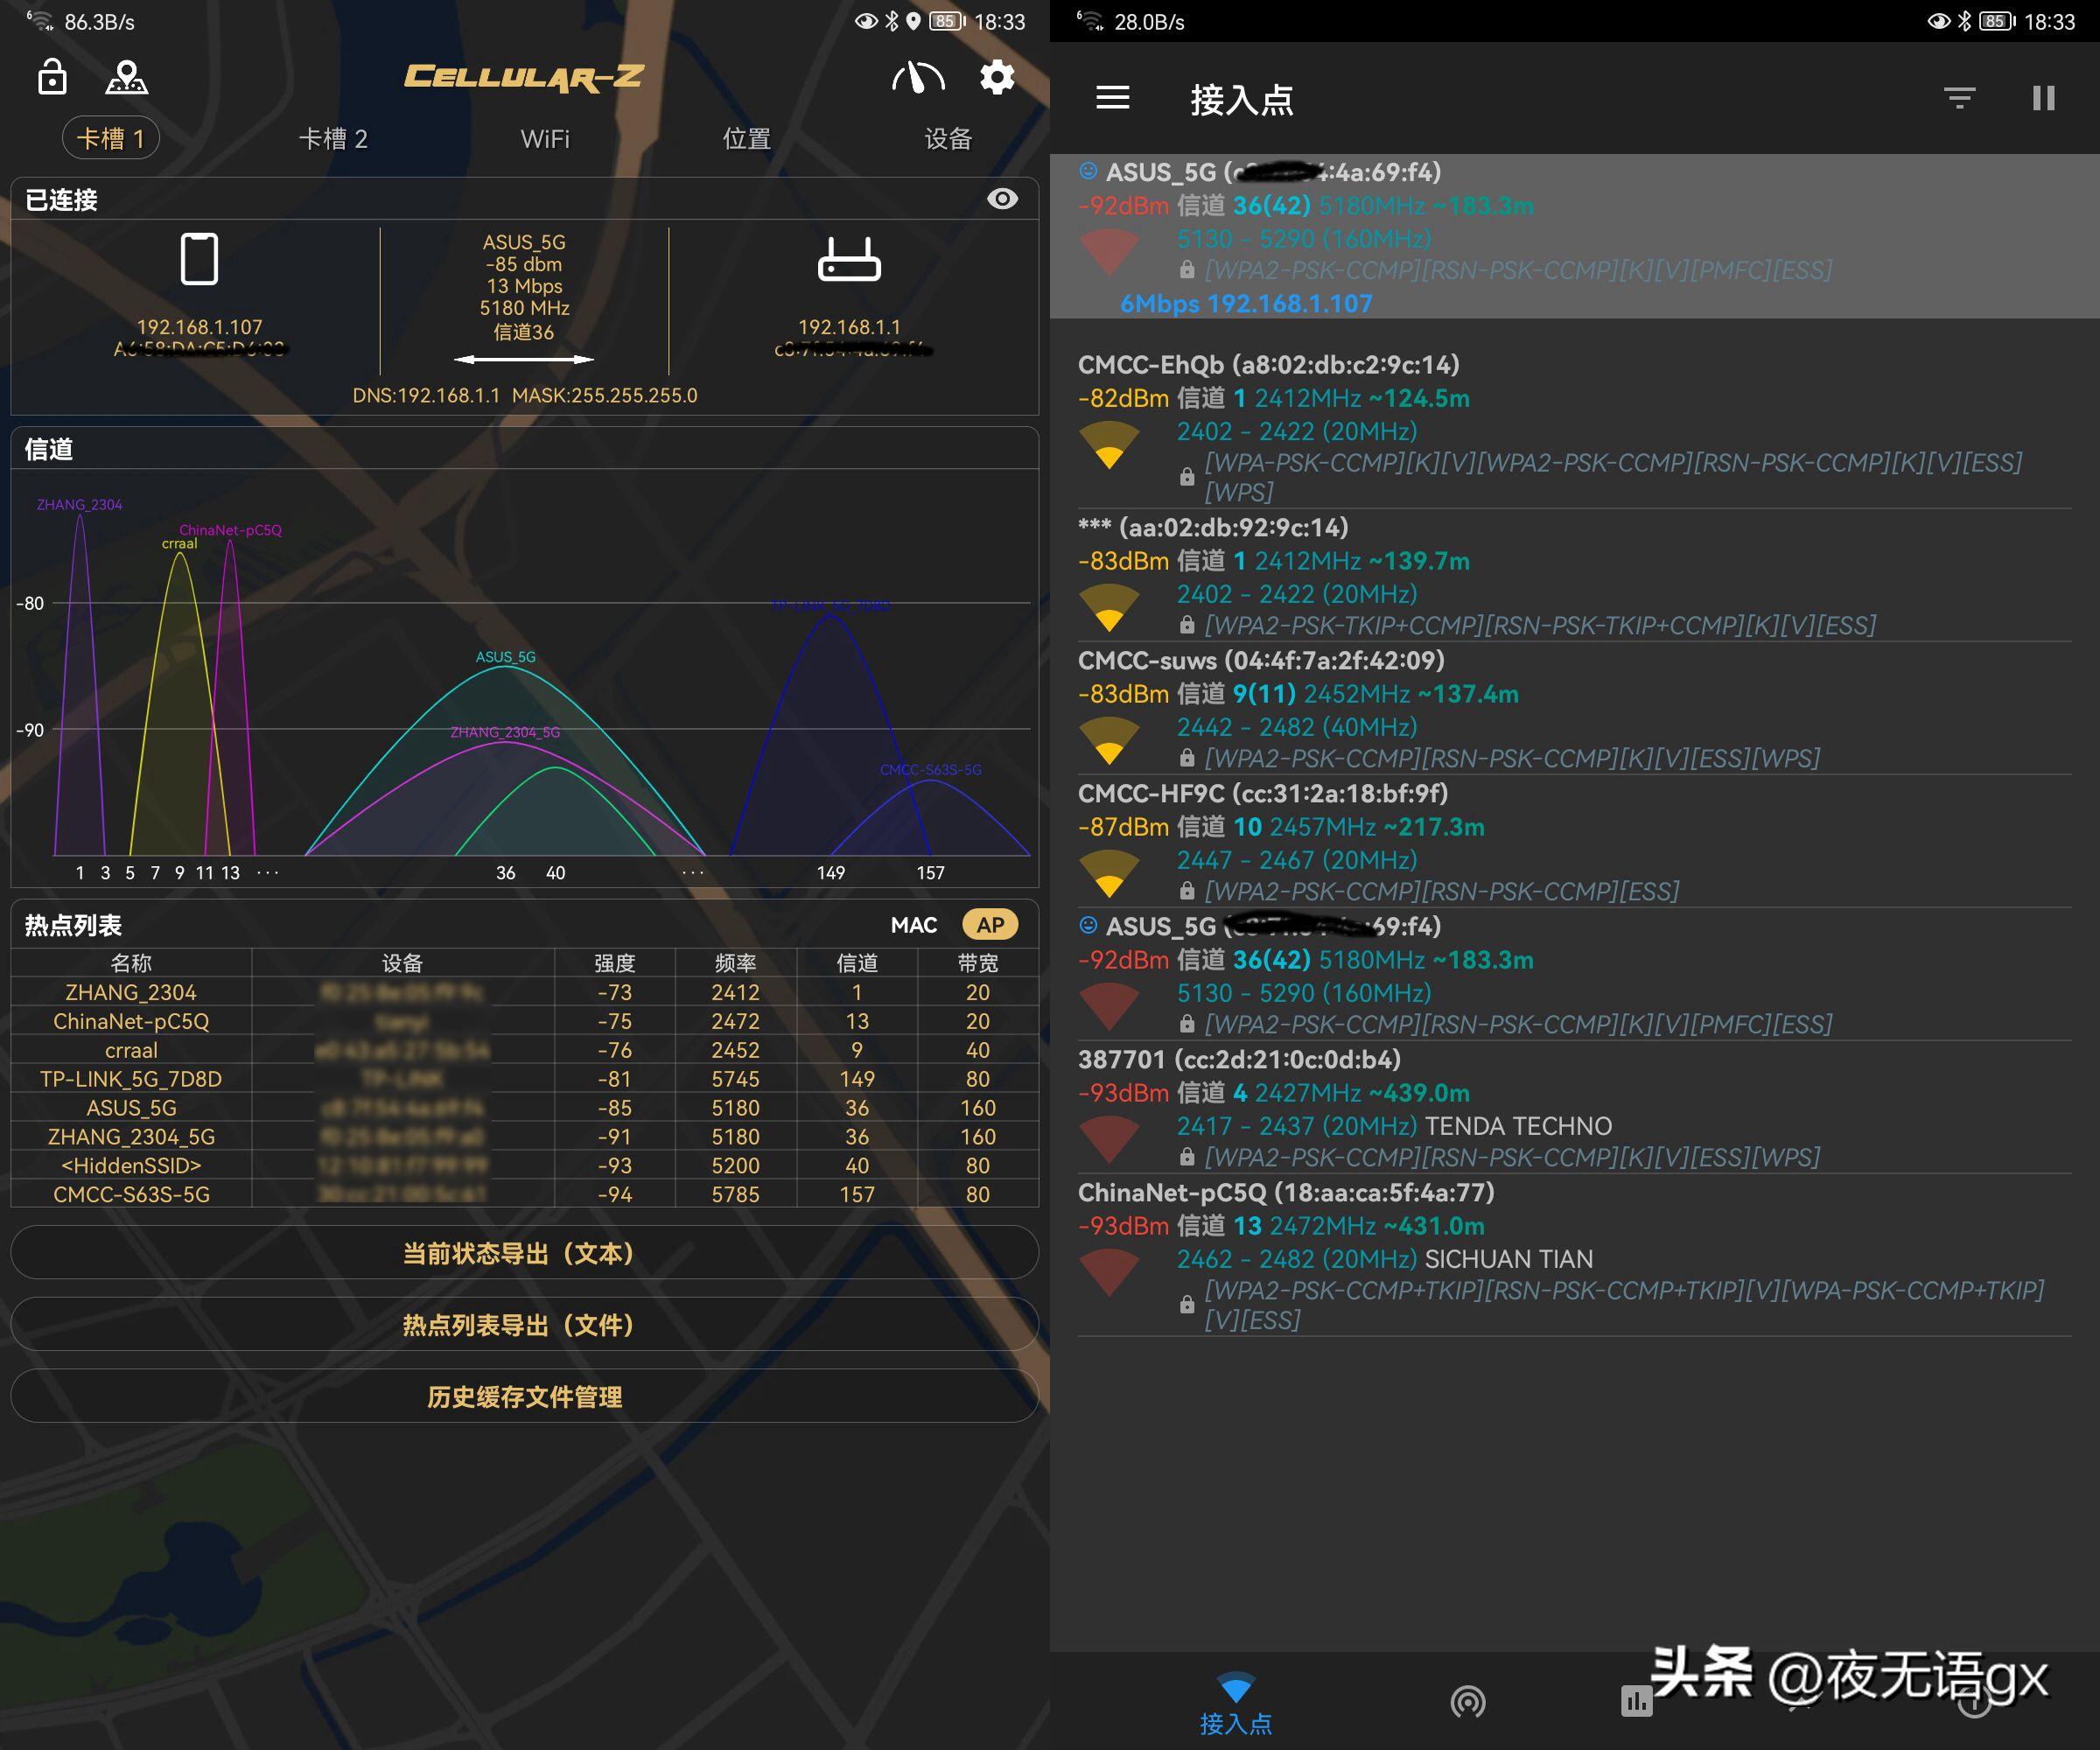Switch to the WiFi tab

(545, 139)
